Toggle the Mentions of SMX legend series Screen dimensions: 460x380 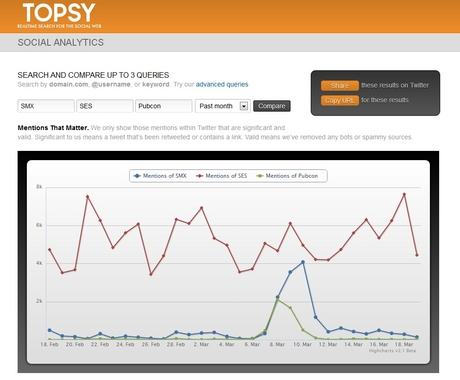pos(160,176)
